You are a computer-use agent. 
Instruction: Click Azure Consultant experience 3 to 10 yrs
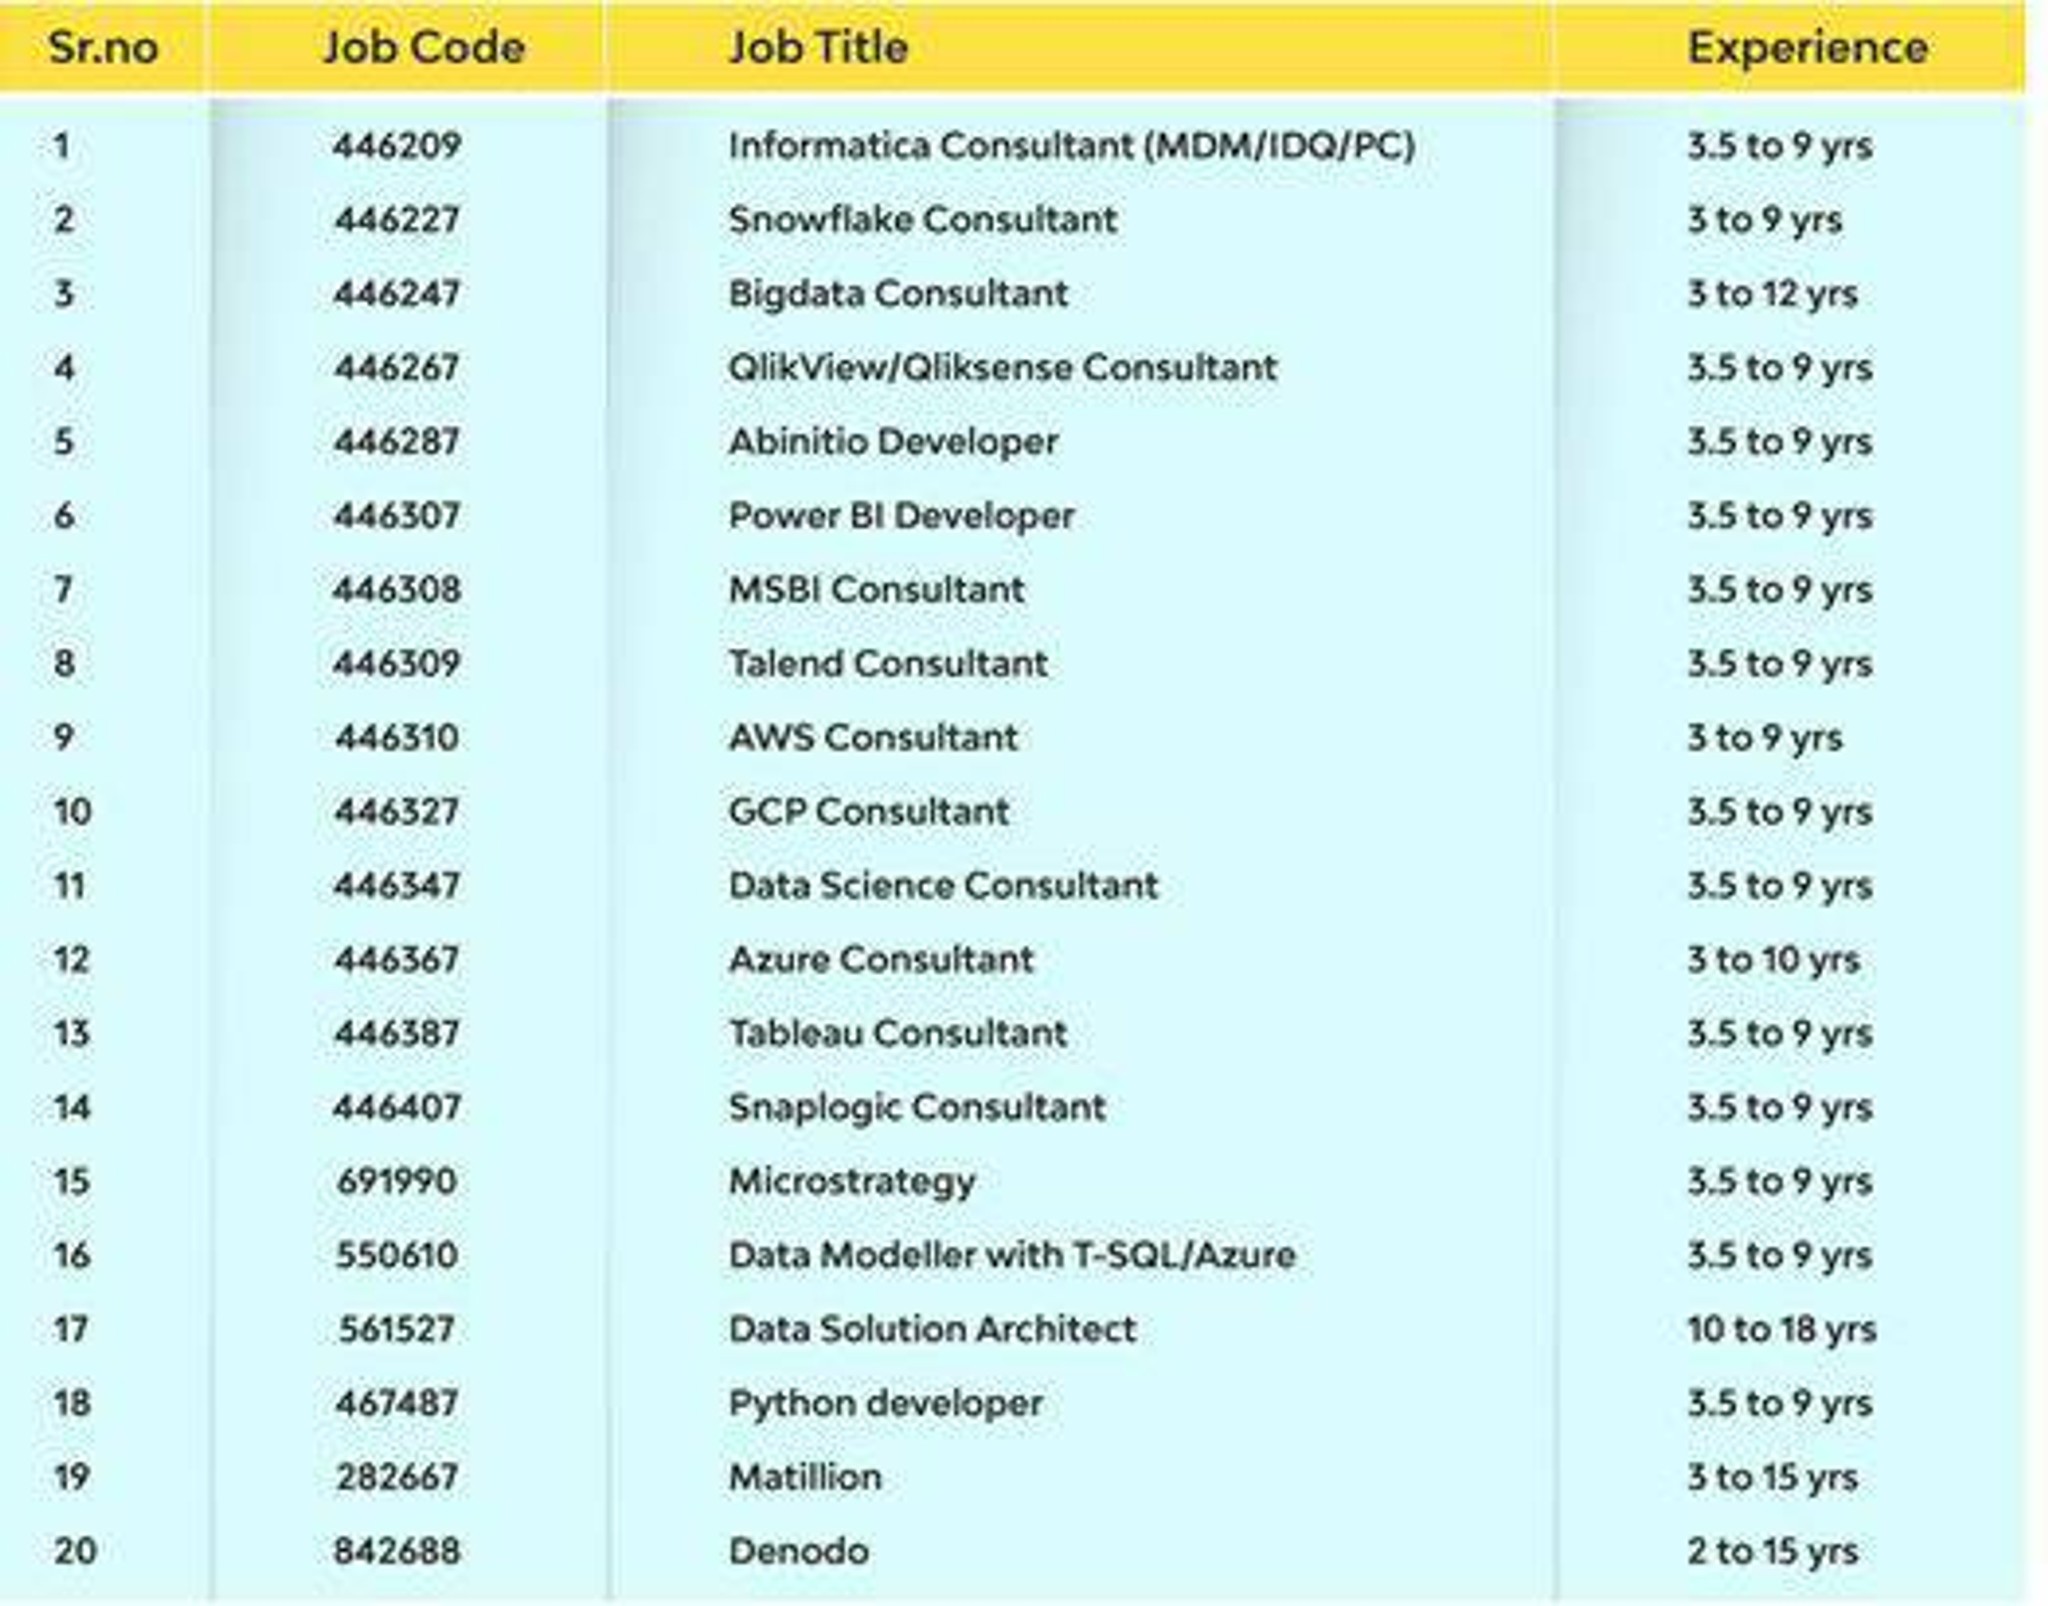[1773, 960]
